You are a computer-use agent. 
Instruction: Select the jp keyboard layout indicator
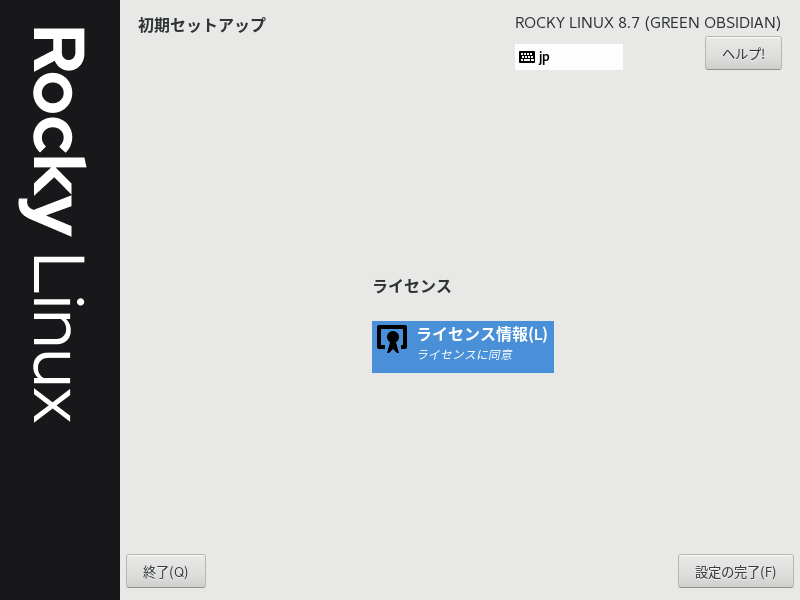(568, 57)
